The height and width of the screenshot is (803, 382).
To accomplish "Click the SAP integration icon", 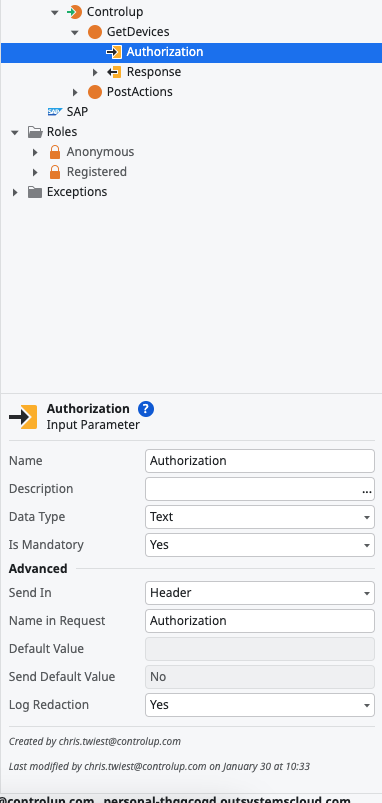I will click(55, 112).
